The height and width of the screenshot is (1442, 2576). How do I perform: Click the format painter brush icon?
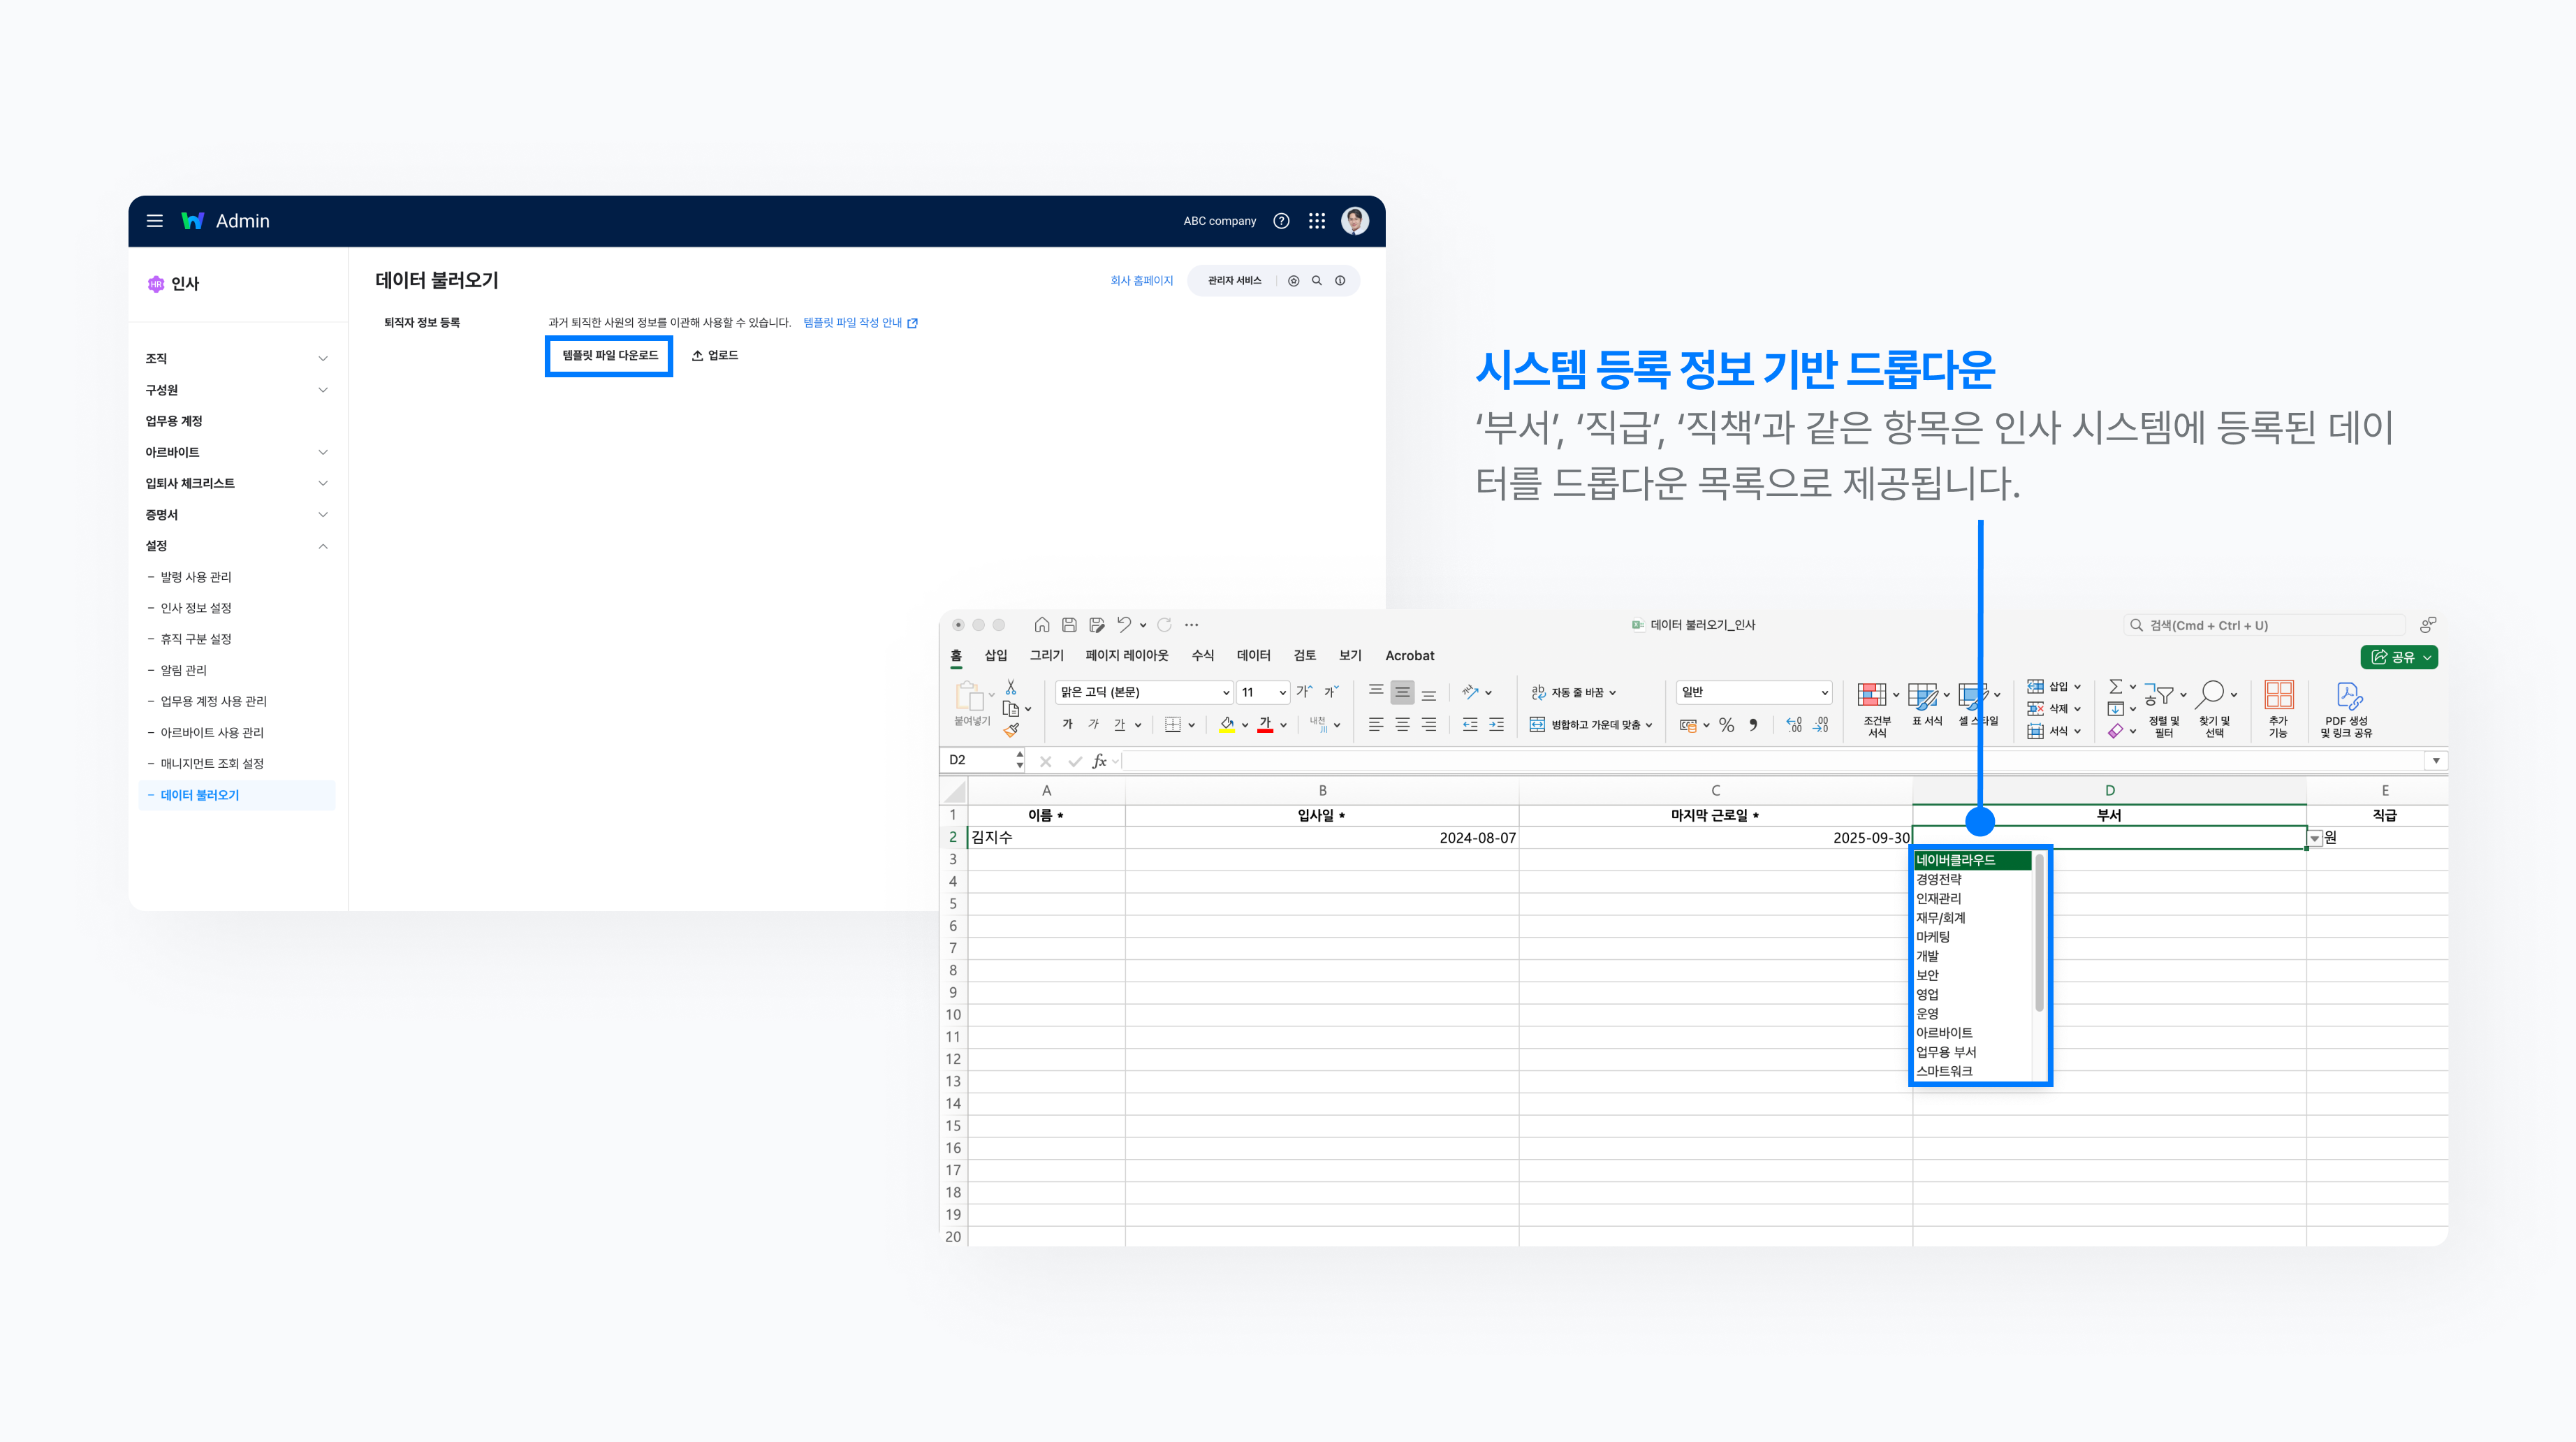click(1011, 729)
